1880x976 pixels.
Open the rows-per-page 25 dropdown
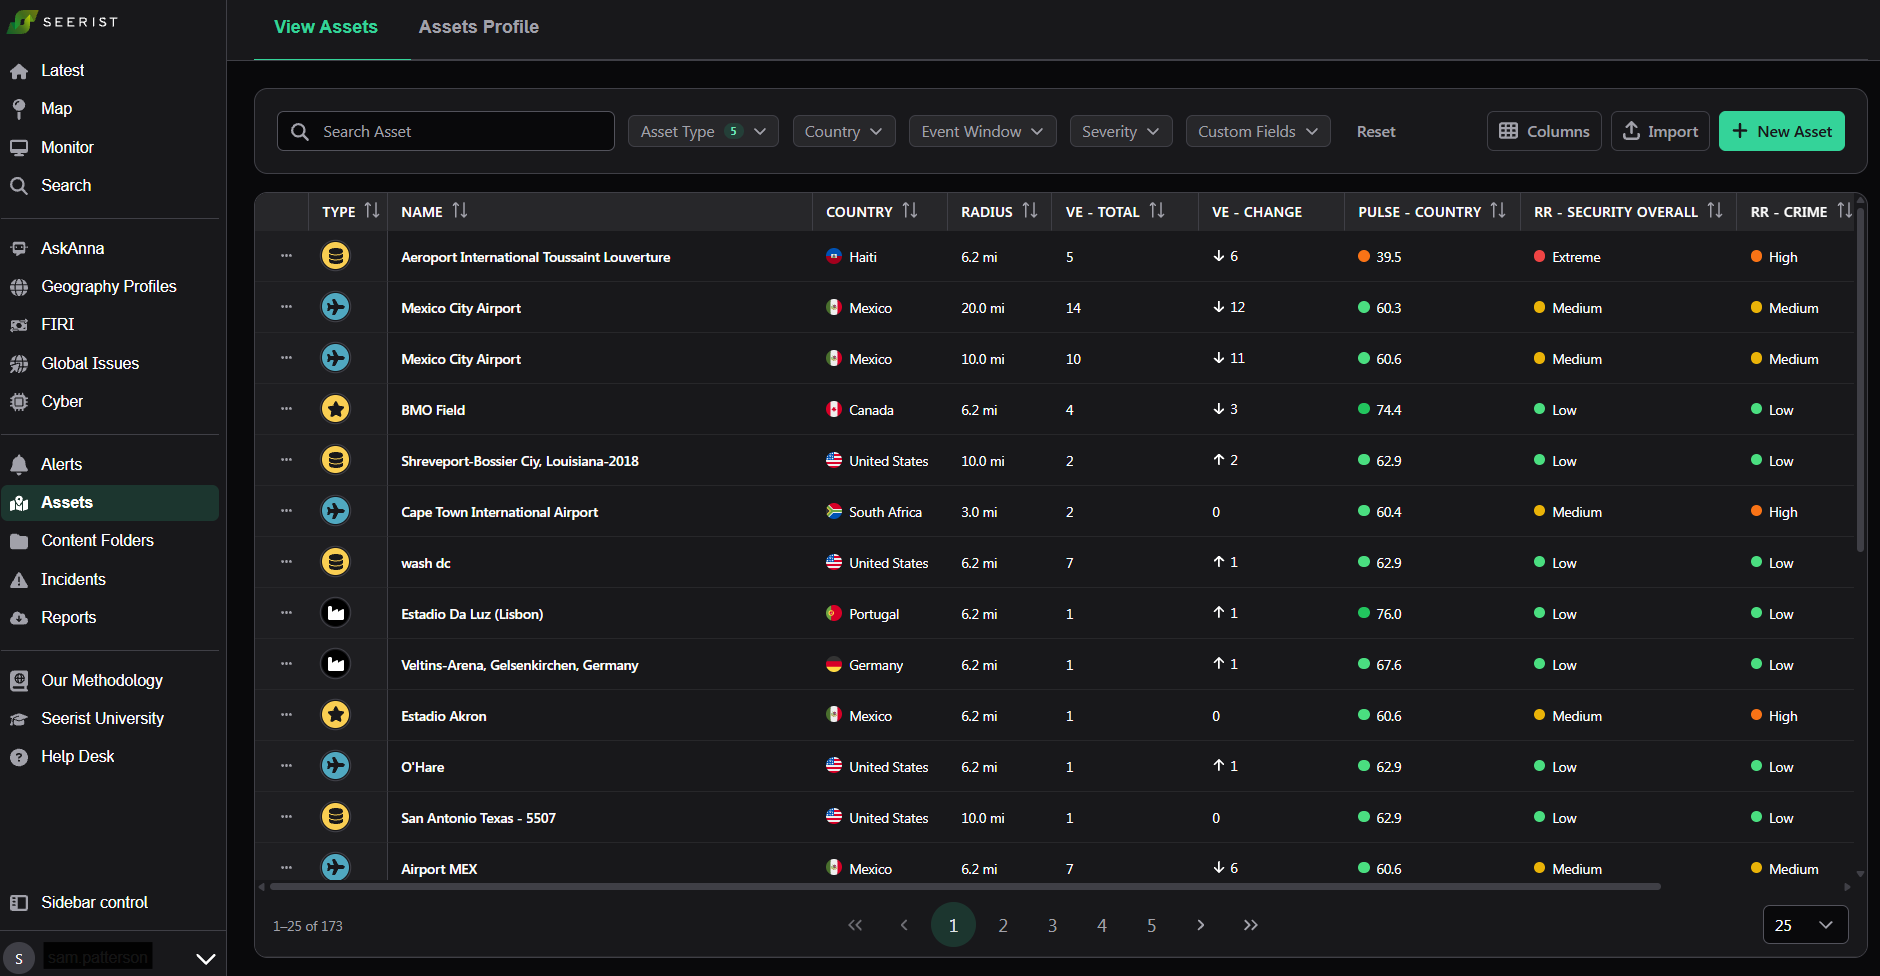[x=1805, y=925]
